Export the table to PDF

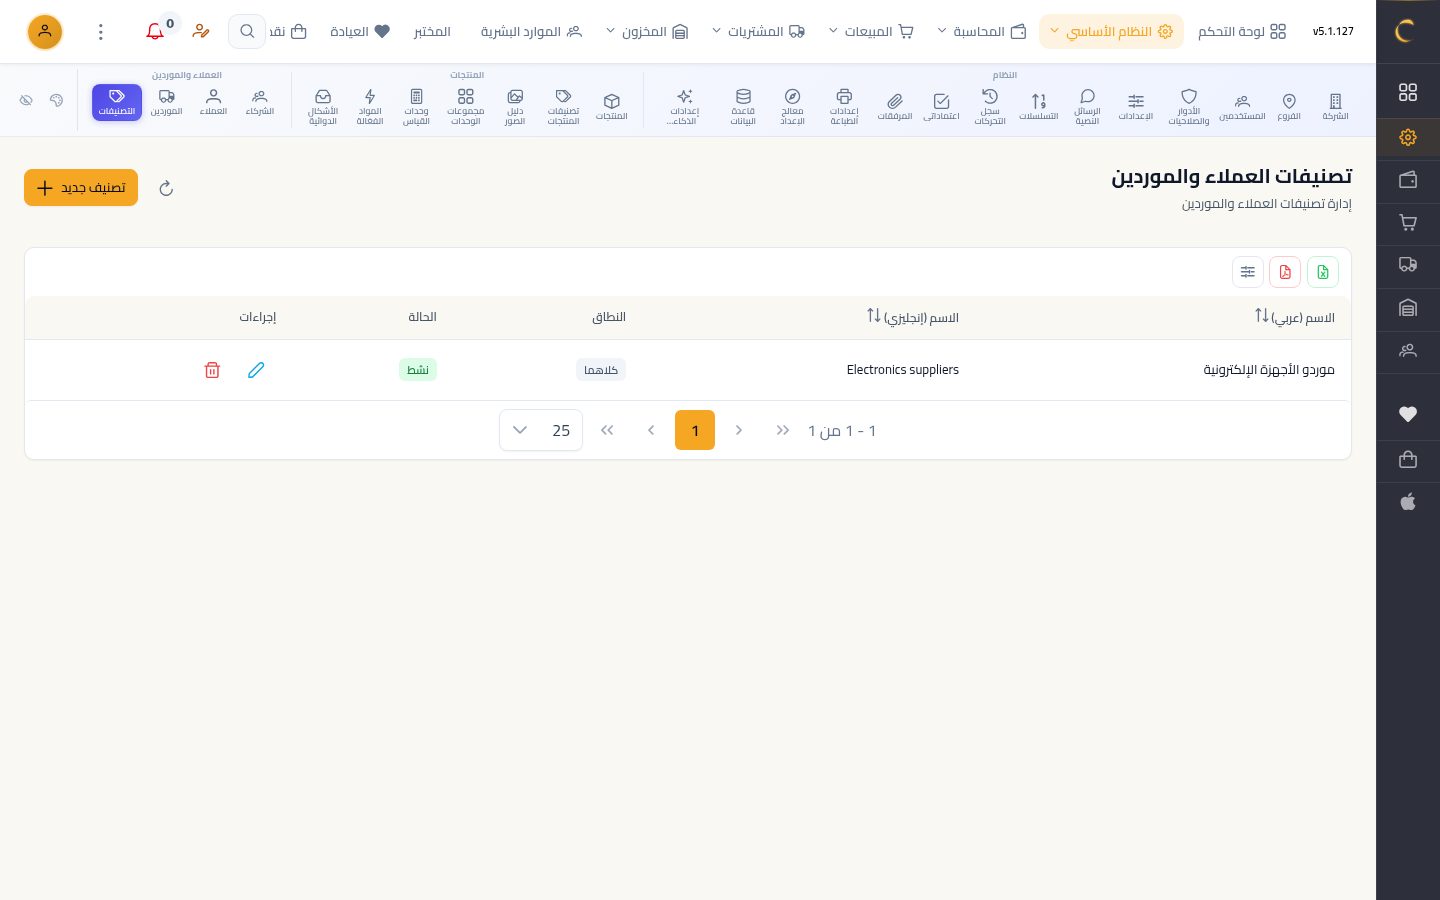[x=1285, y=272]
